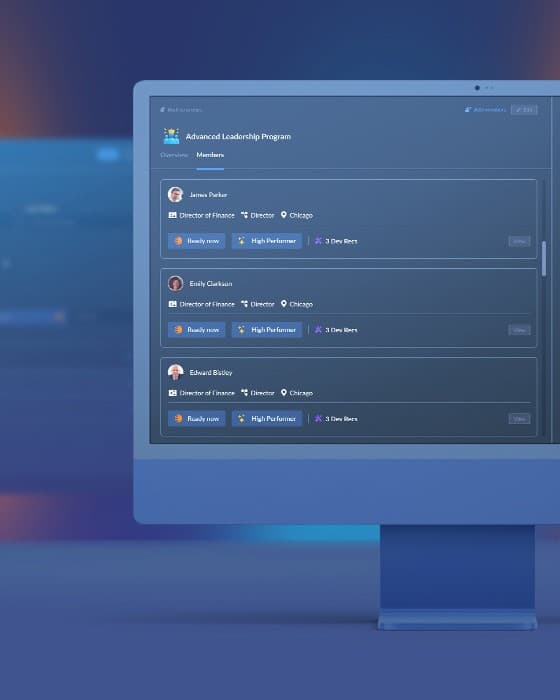Click Director of Finance text for Edward Bisley
The image size is (560, 700).
click(207, 393)
